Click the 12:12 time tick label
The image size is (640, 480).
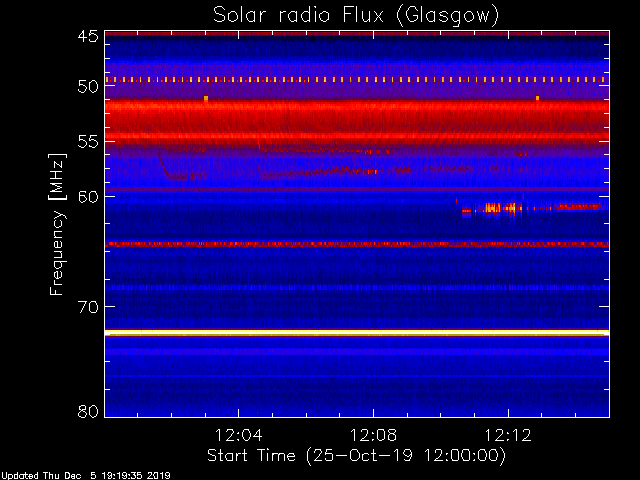coord(508,435)
